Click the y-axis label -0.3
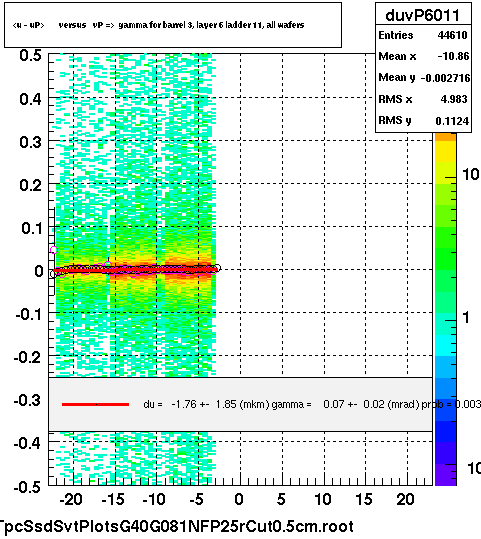 click(28, 400)
